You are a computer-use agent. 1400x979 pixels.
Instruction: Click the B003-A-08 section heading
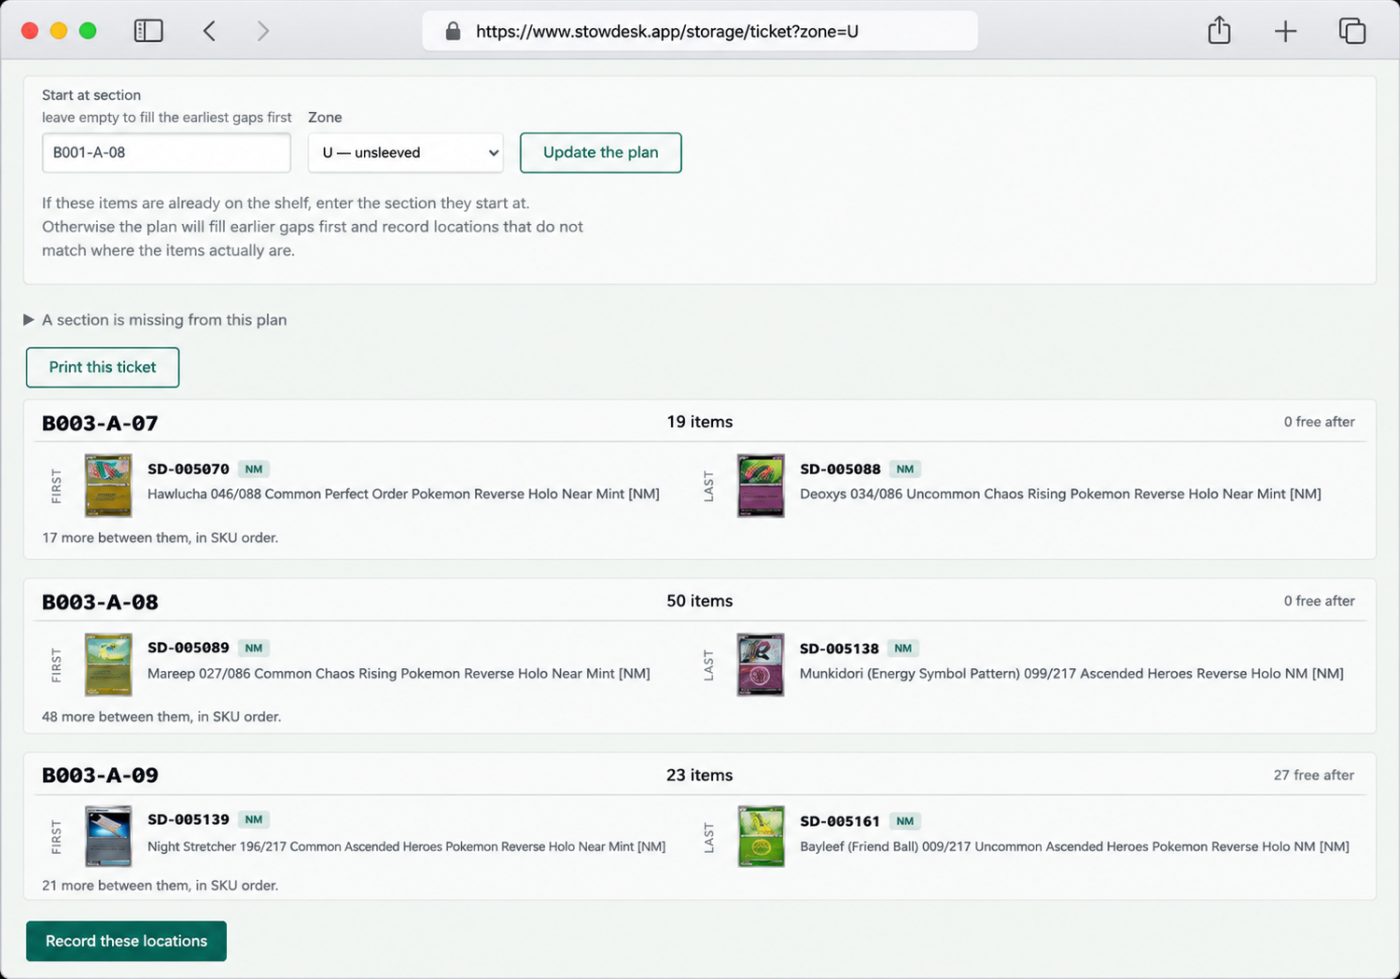[x=100, y=602]
